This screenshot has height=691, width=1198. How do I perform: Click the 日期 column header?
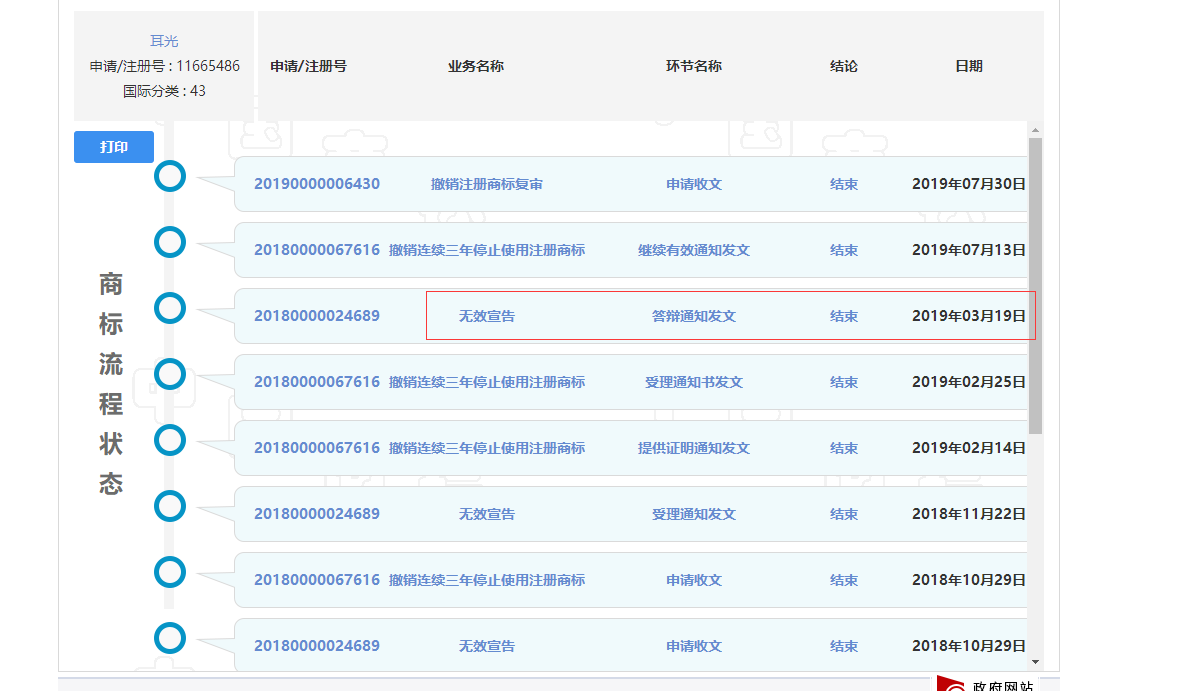click(968, 66)
